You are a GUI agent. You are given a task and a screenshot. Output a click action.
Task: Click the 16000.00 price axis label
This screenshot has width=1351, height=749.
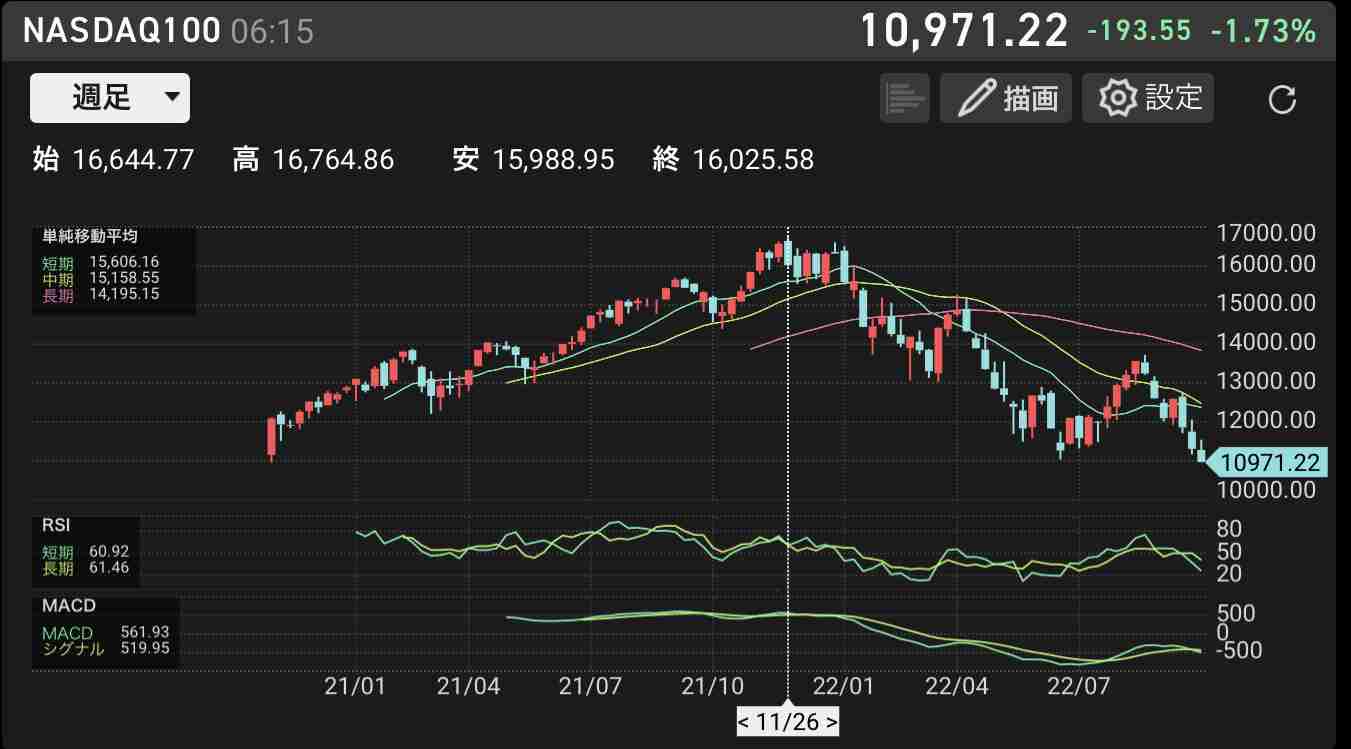point(1266,264)
